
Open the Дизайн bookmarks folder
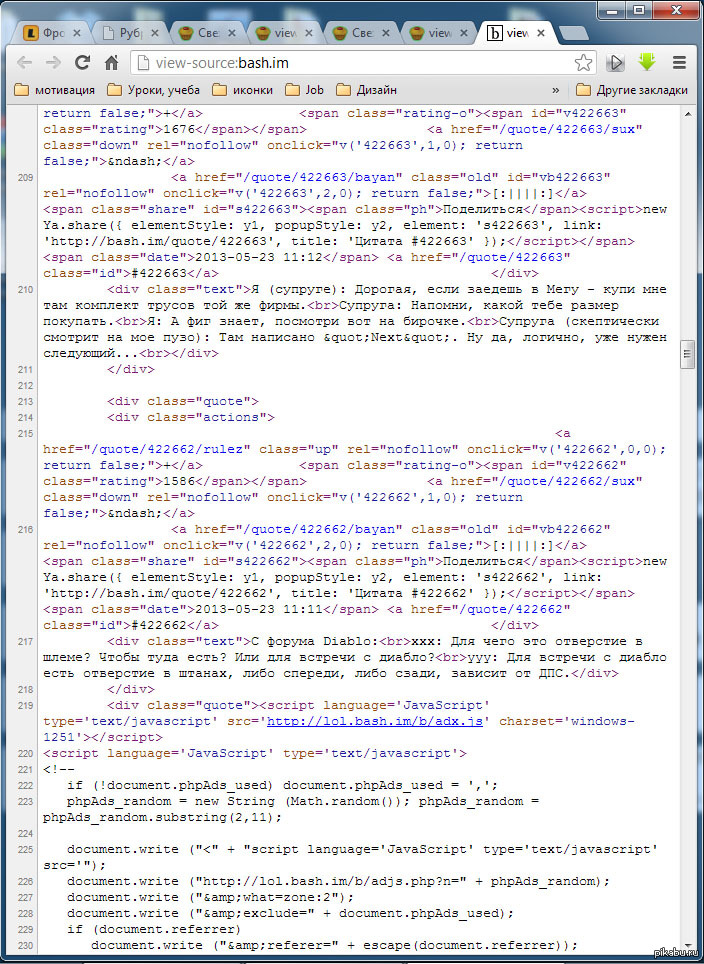pos(366,90)
